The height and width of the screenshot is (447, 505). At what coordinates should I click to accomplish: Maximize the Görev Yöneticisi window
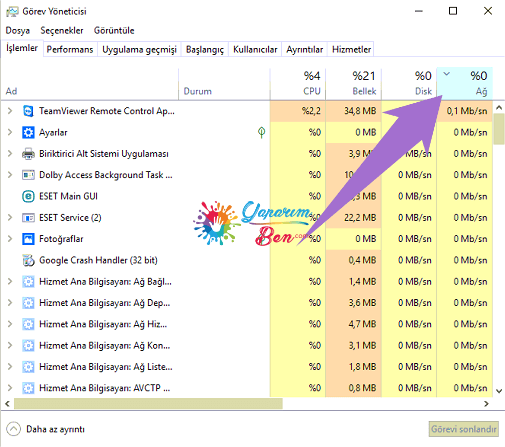453,11
